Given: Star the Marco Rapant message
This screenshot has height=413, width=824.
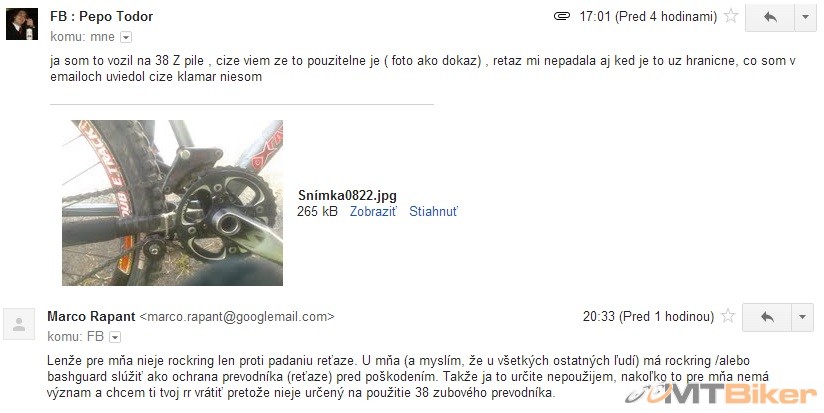Looking at the screenshot, I should [x=728, y=316].
